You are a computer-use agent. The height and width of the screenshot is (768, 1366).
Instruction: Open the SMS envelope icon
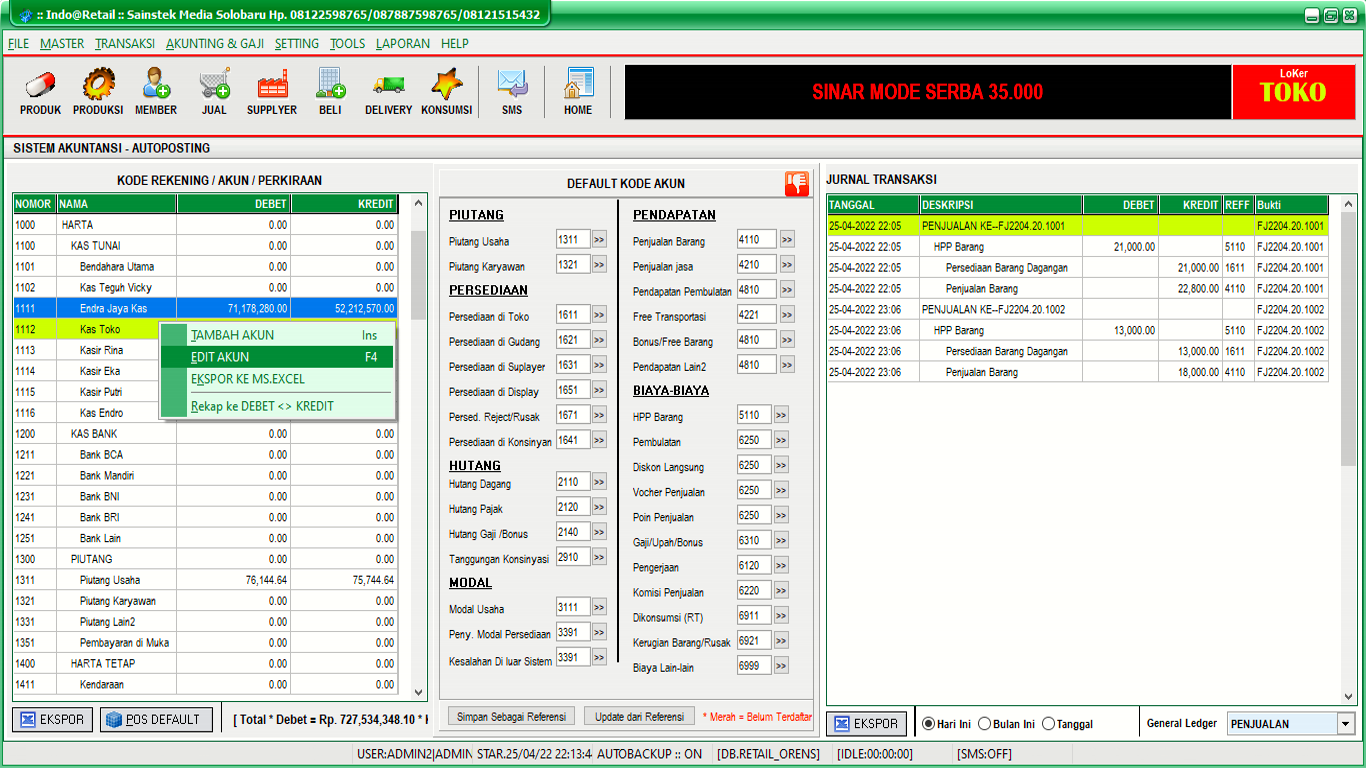pos(512,85)
